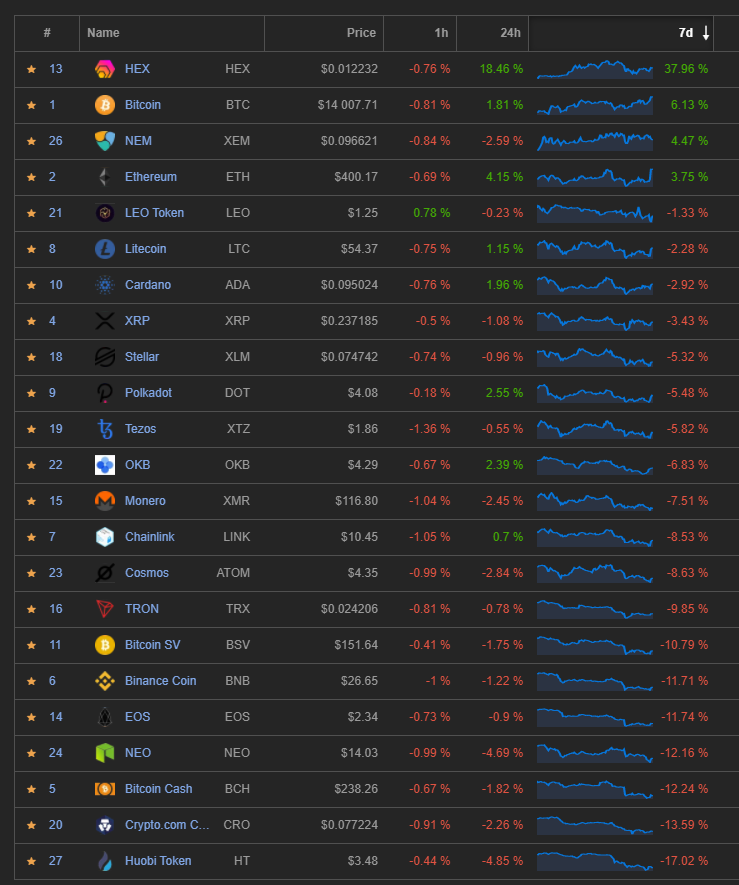Sort table by the Name column header

coord(172,33)
